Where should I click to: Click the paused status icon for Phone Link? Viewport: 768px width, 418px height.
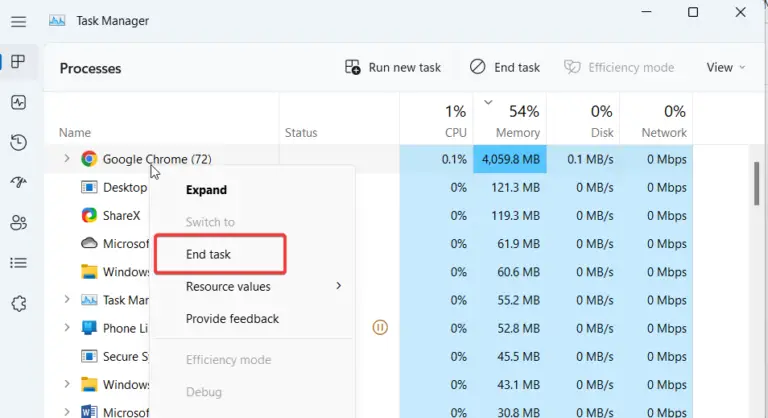pyautogui.click(x=380, y=327)
